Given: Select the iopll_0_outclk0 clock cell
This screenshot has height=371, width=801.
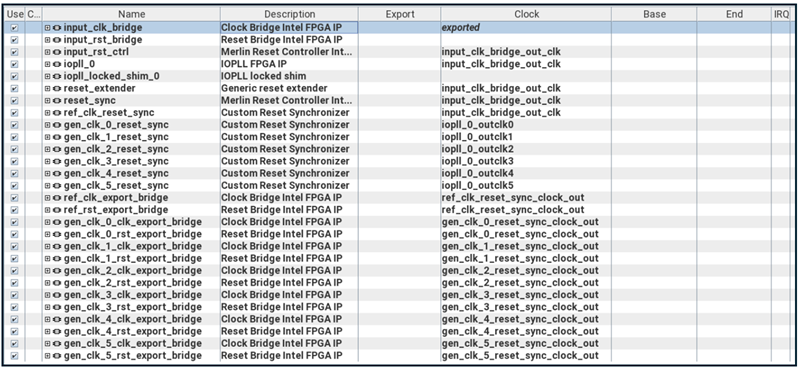Looking at the screenshot, I should click(526, 125).
